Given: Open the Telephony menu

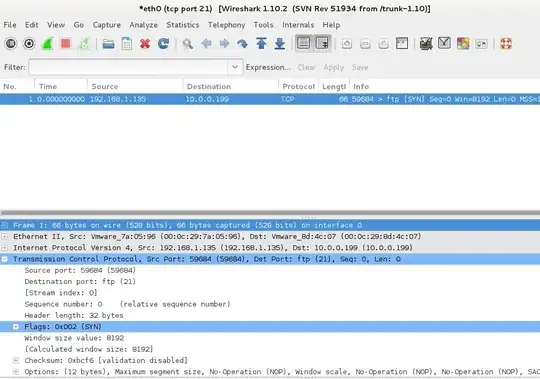Looking at the screenshot, I should (x=227, y=25).
